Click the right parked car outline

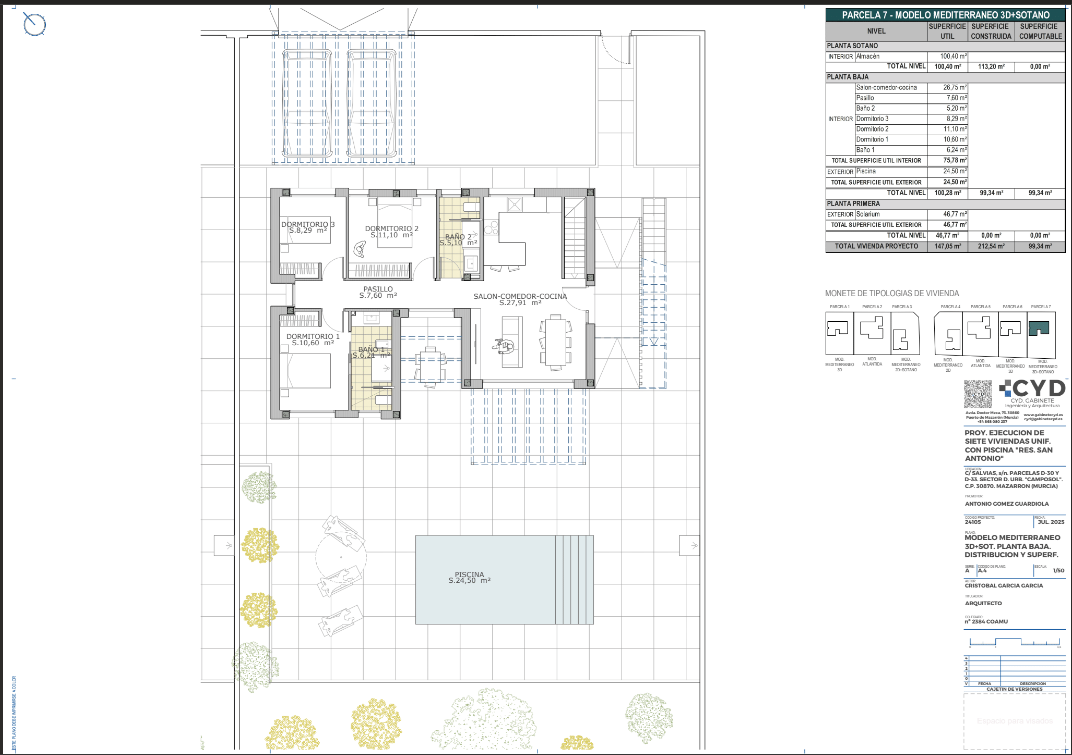point(372,103)
